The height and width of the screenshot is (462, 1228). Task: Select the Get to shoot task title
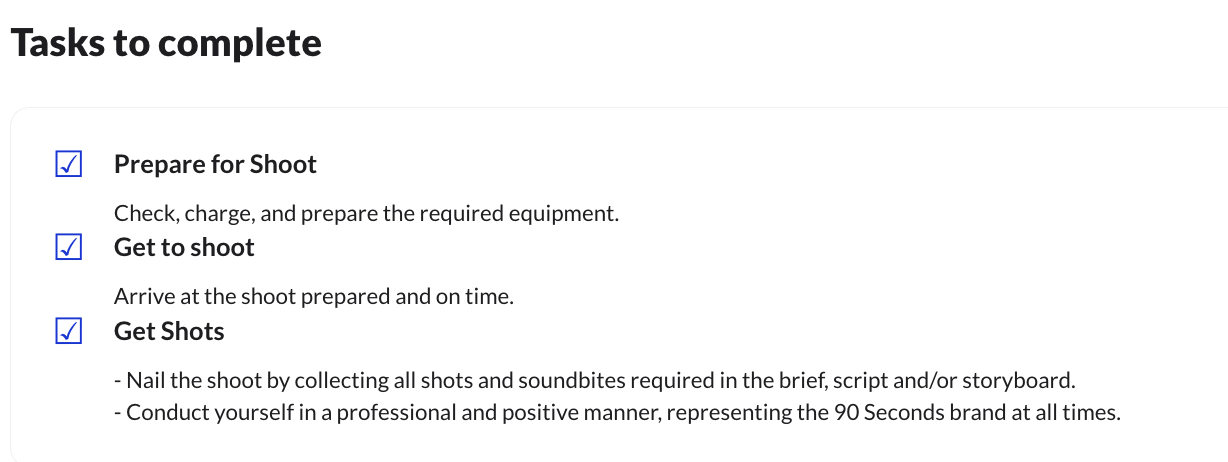coord(184,248)
